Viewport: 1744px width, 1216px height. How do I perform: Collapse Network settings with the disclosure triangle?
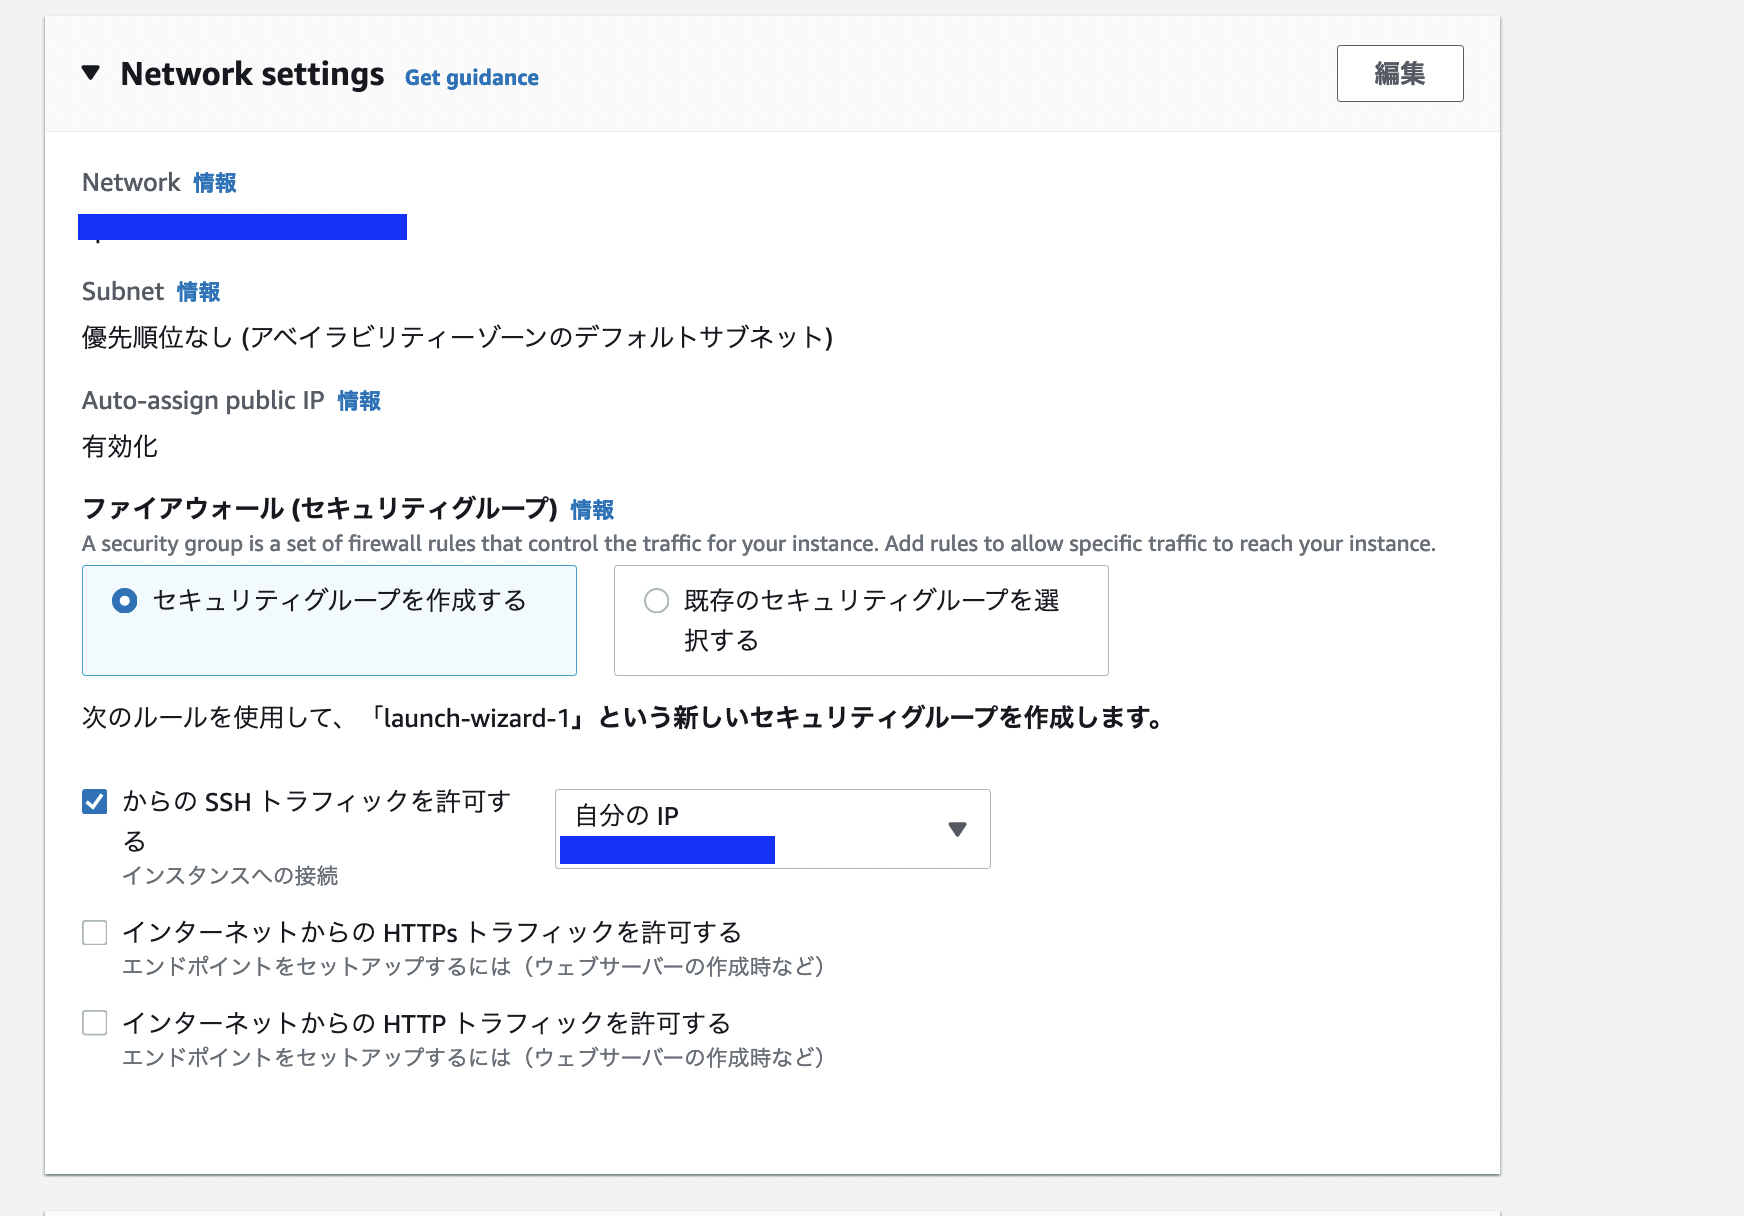(90, 72)
